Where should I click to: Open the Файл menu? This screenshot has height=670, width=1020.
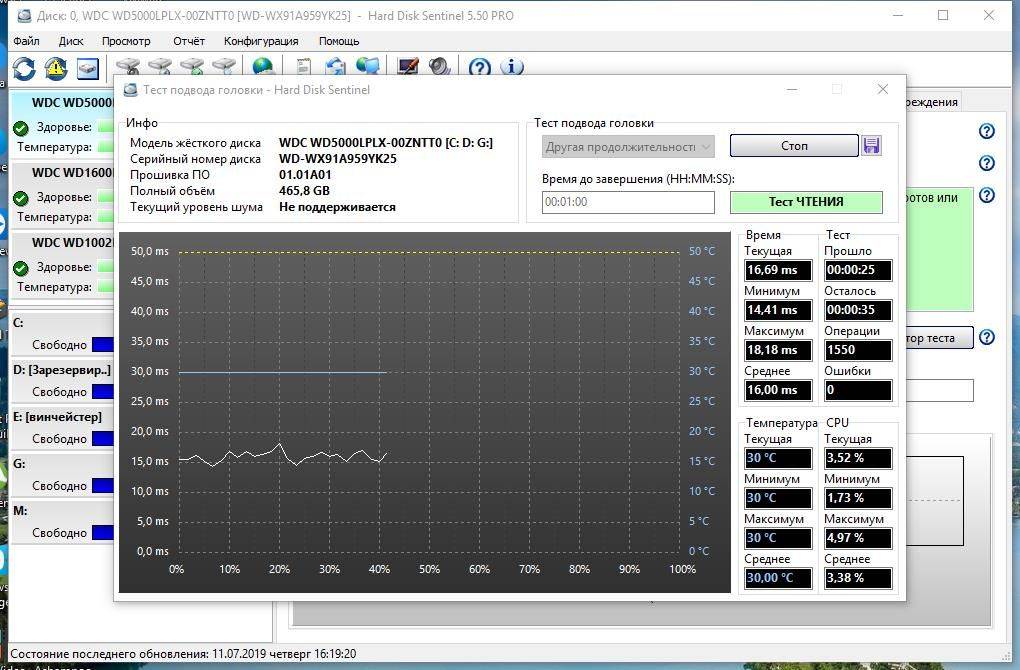27,41
